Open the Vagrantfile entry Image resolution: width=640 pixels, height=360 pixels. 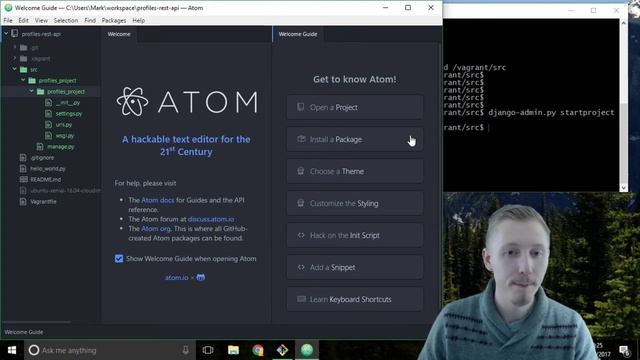[x=43, y=202]
